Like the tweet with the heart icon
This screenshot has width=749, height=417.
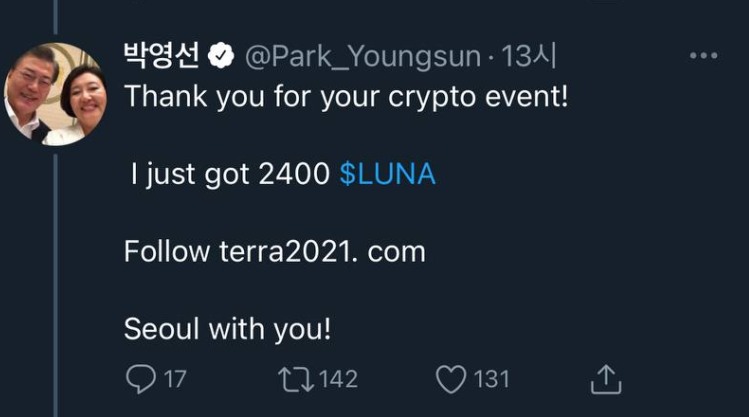[x=452, y=379]
